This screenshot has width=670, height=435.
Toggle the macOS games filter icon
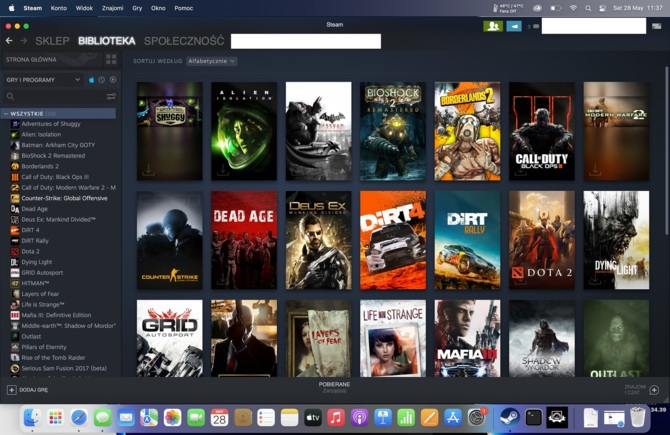[91, 80]
